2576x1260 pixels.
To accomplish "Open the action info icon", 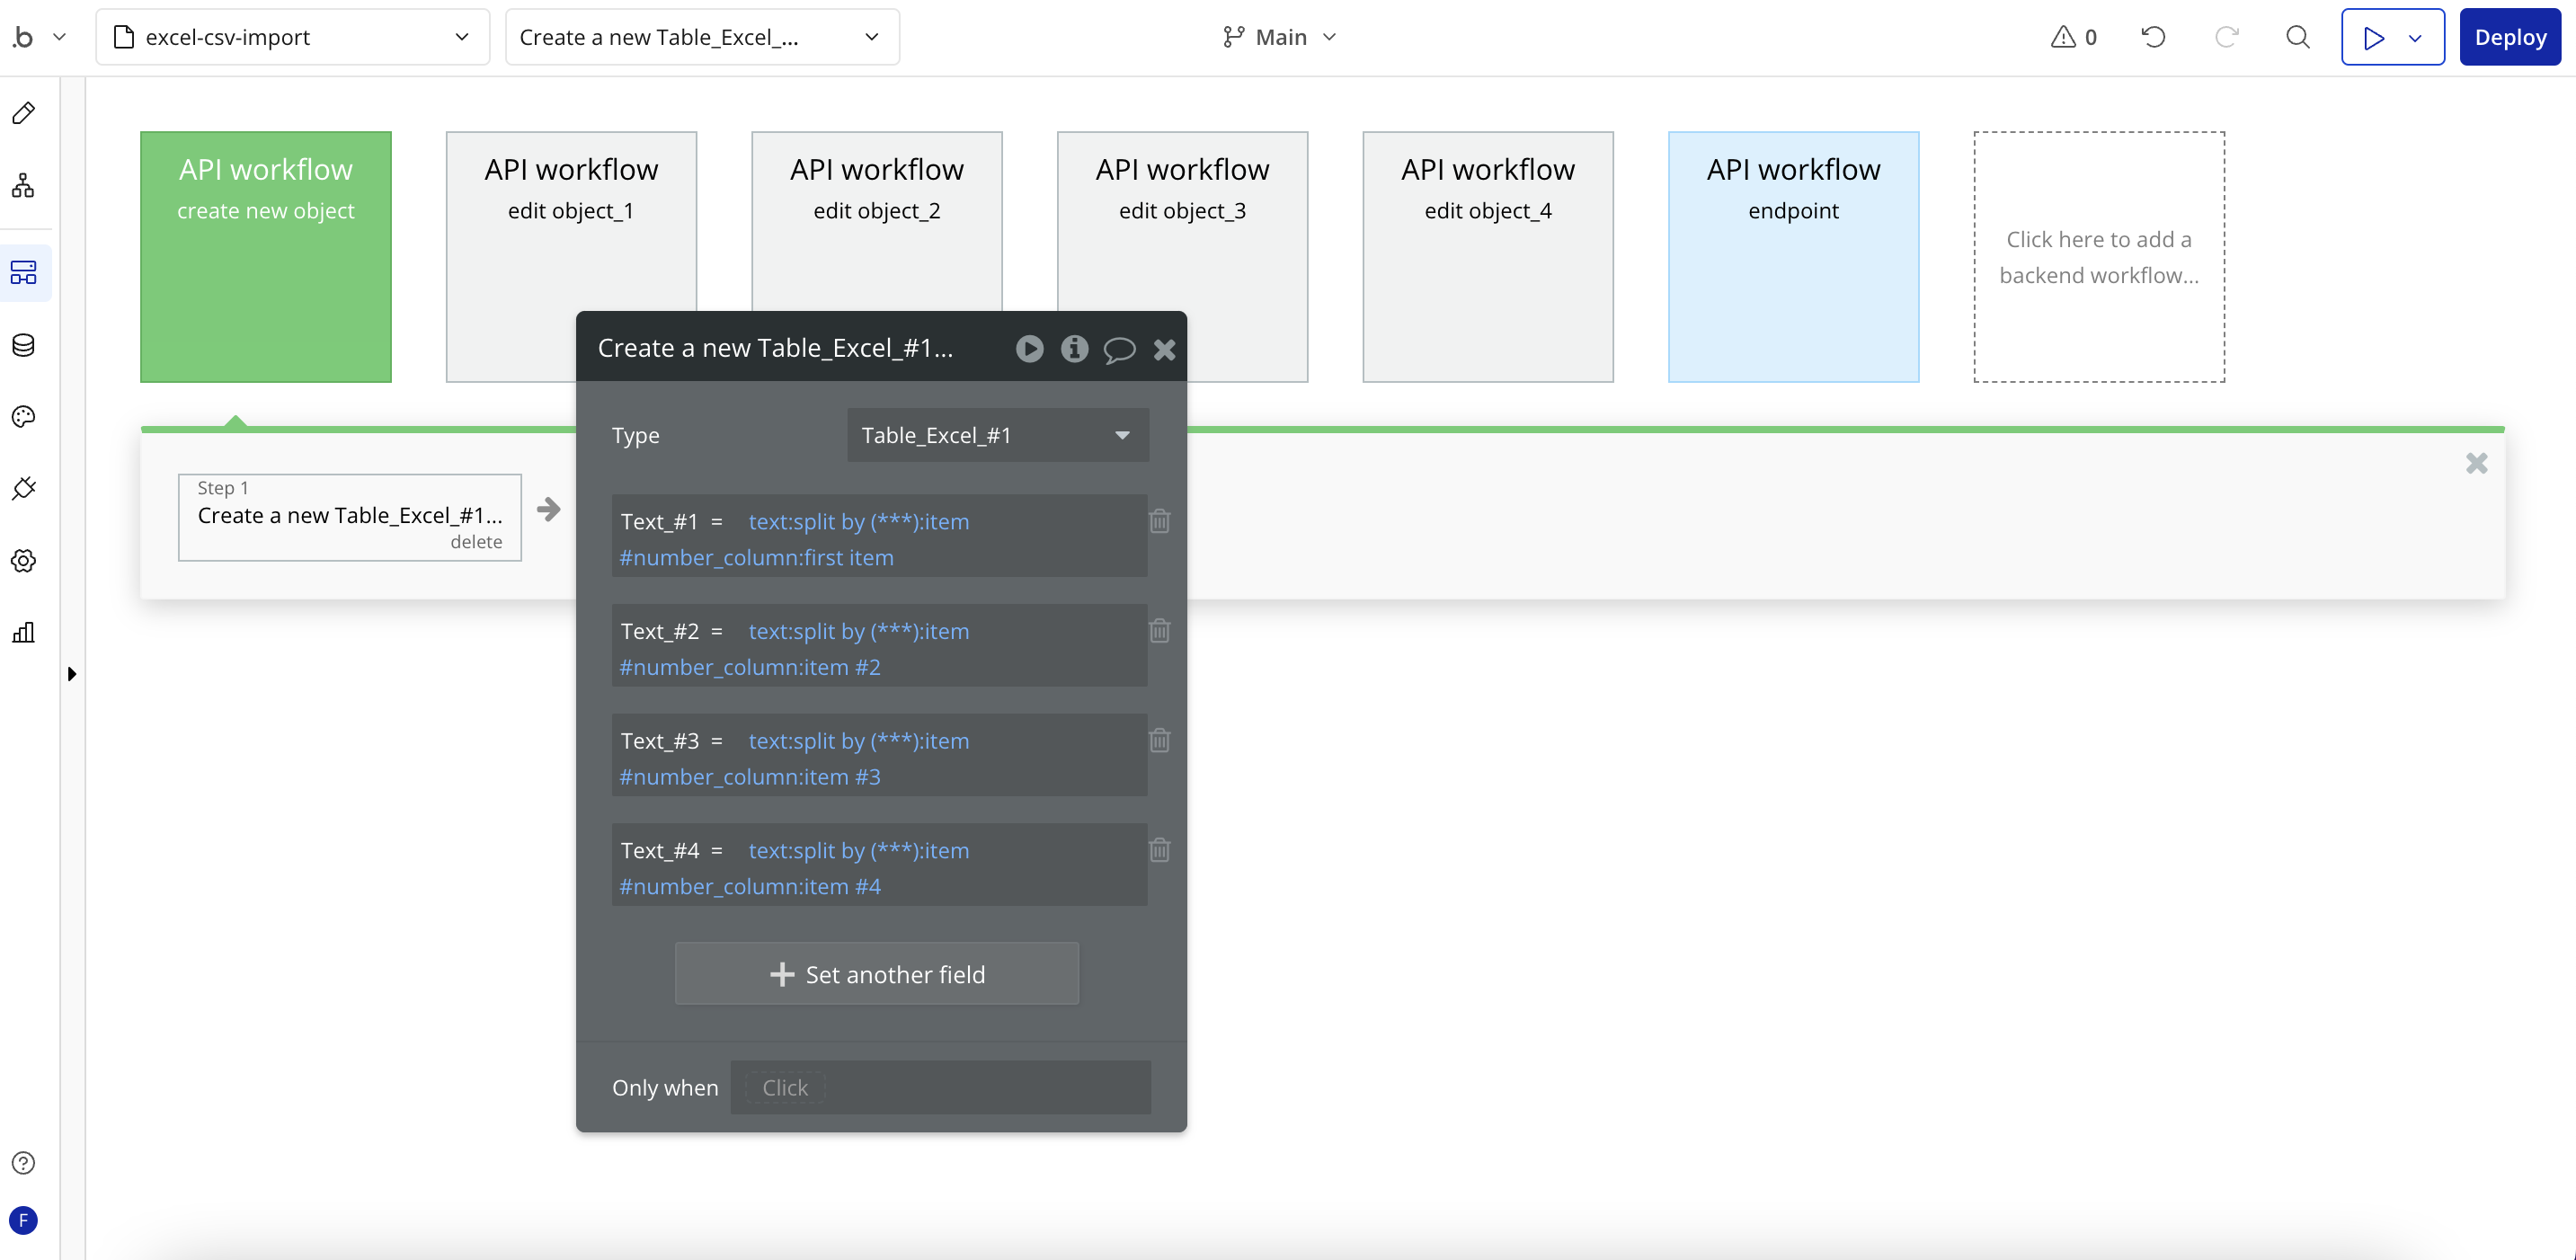I will (1074, 348).
